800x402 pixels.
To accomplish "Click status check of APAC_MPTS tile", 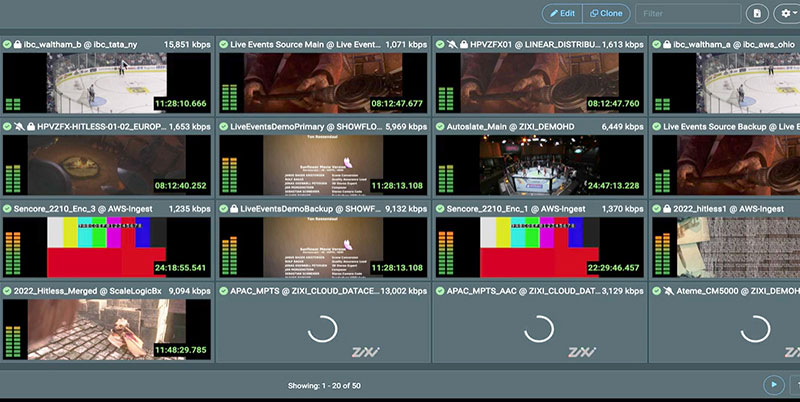I will point(223,291).
